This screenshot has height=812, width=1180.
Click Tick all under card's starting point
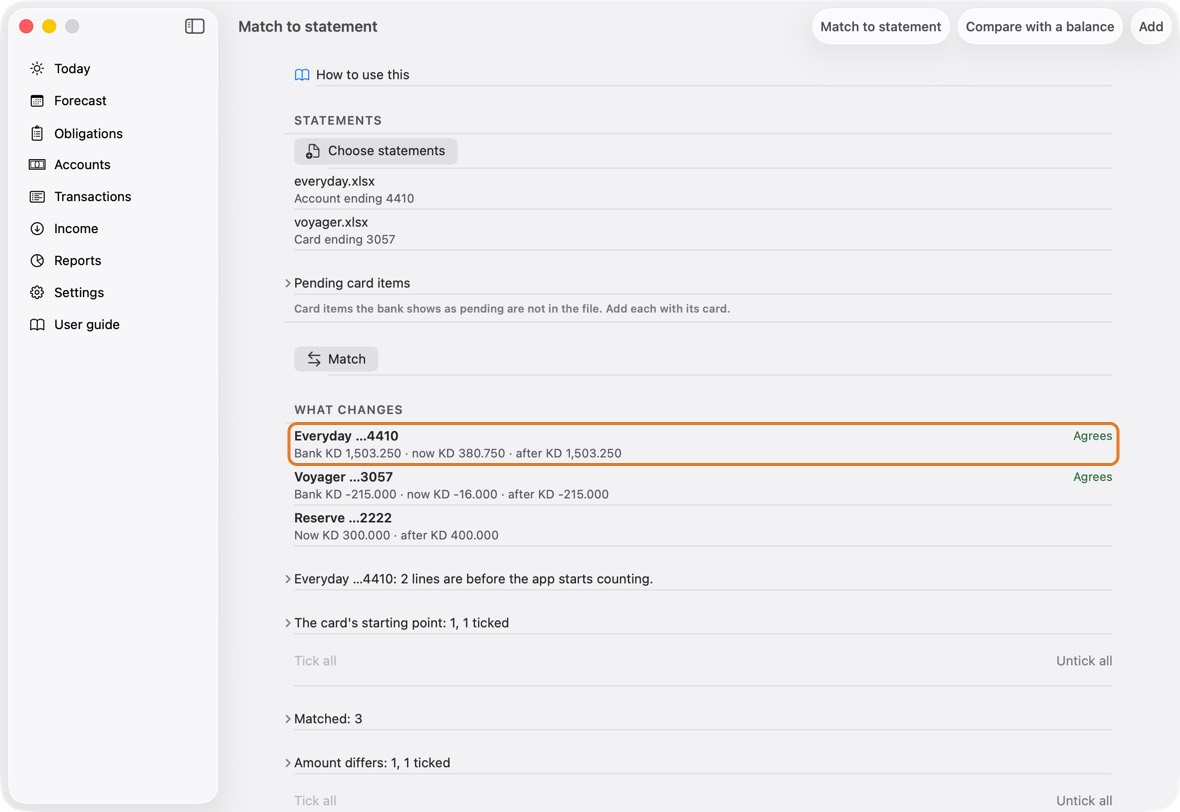(x=315, y=661)
